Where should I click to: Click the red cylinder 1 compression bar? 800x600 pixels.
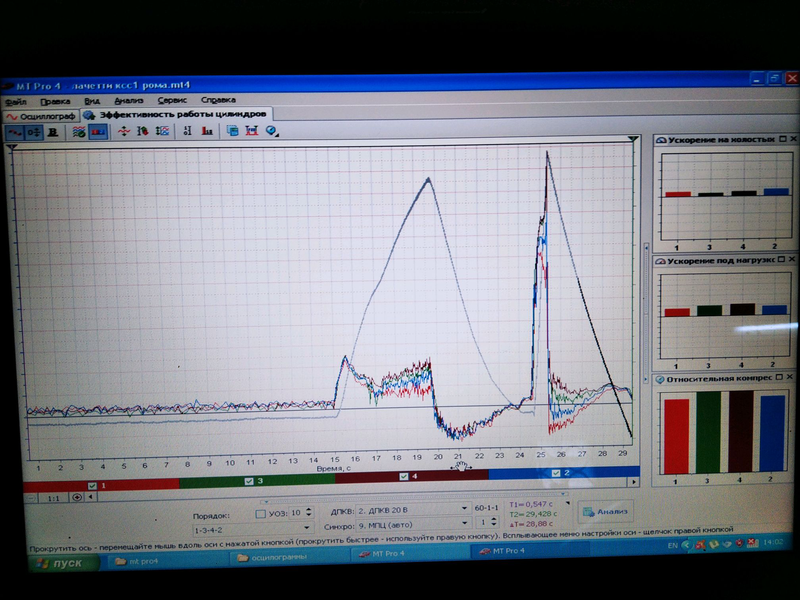click(x=676, y=436)
